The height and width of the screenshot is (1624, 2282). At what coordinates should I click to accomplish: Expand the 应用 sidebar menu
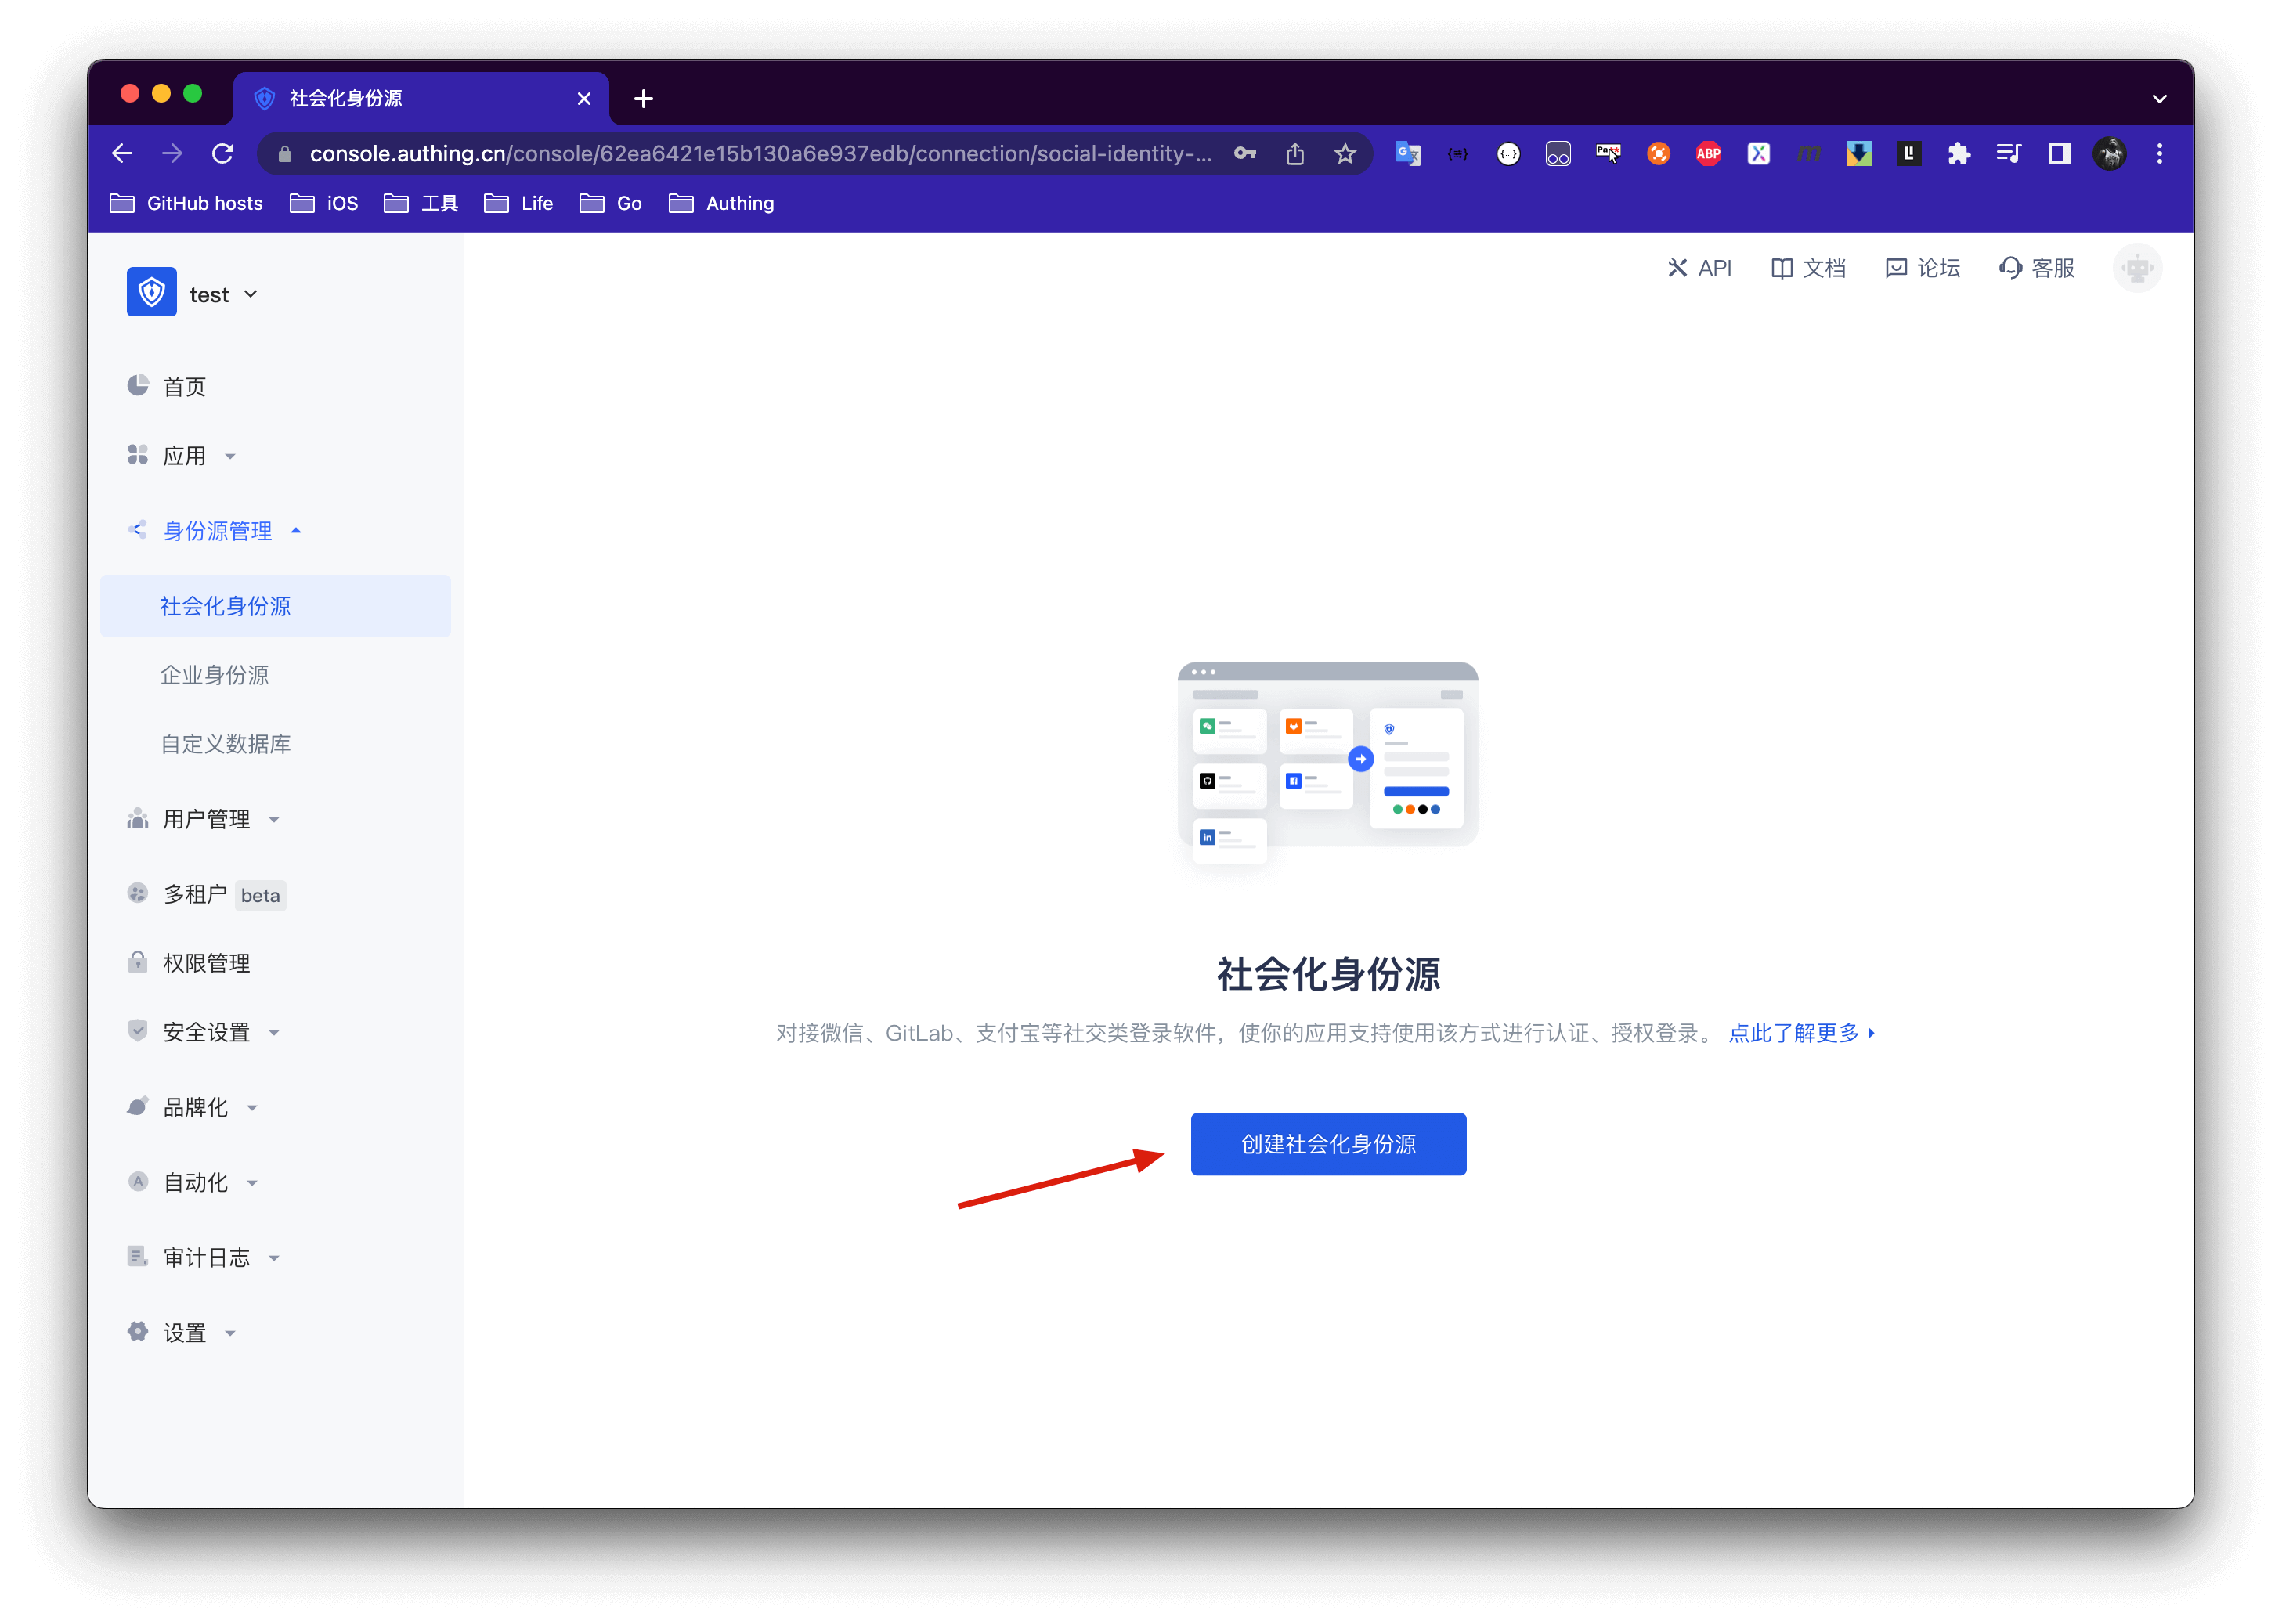pos(183,456)
